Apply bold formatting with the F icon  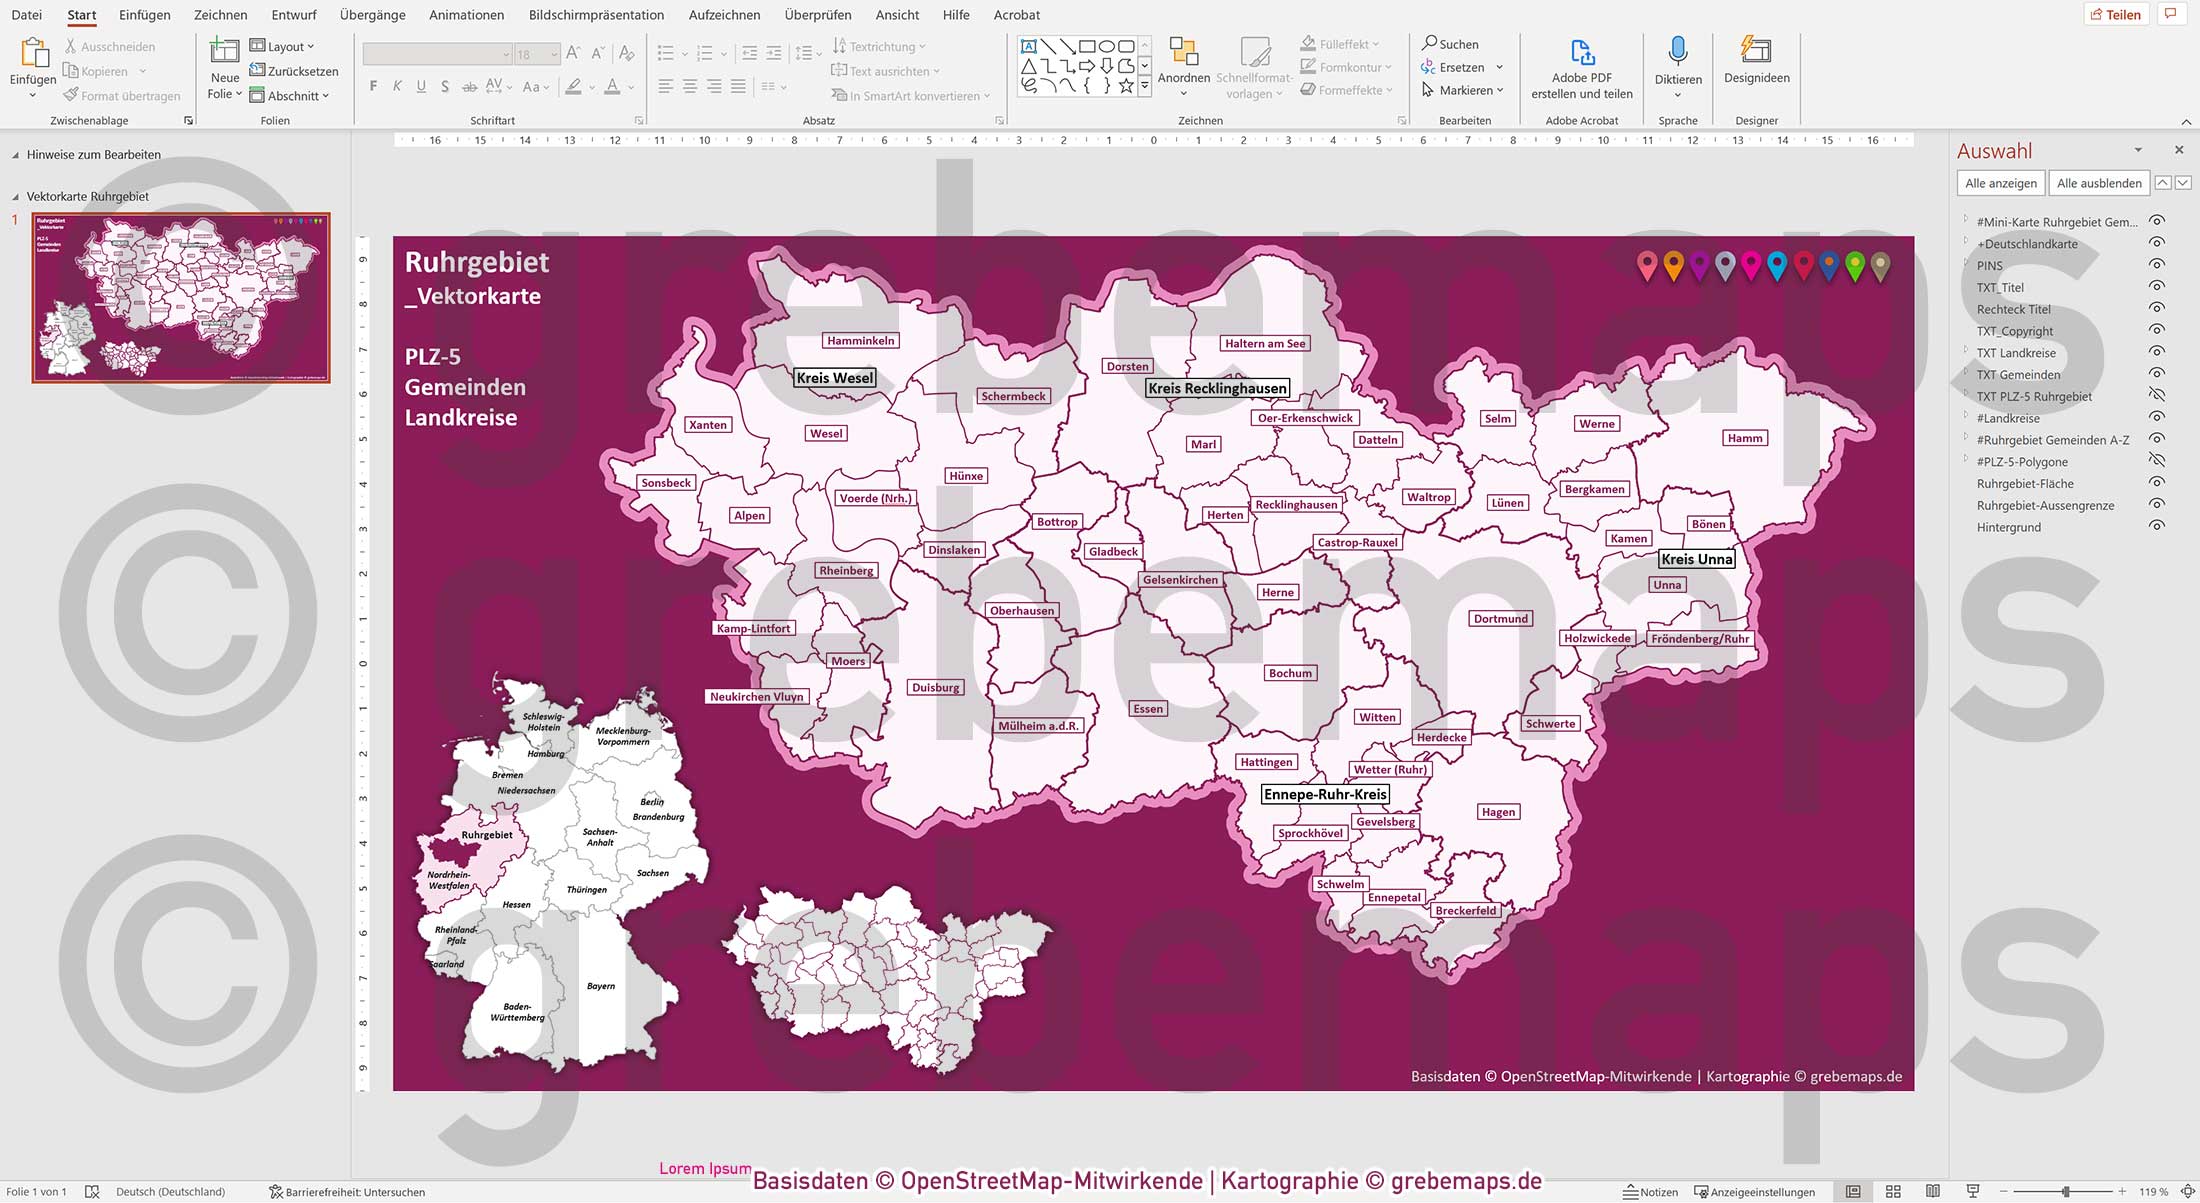click(x=372, y=86)
